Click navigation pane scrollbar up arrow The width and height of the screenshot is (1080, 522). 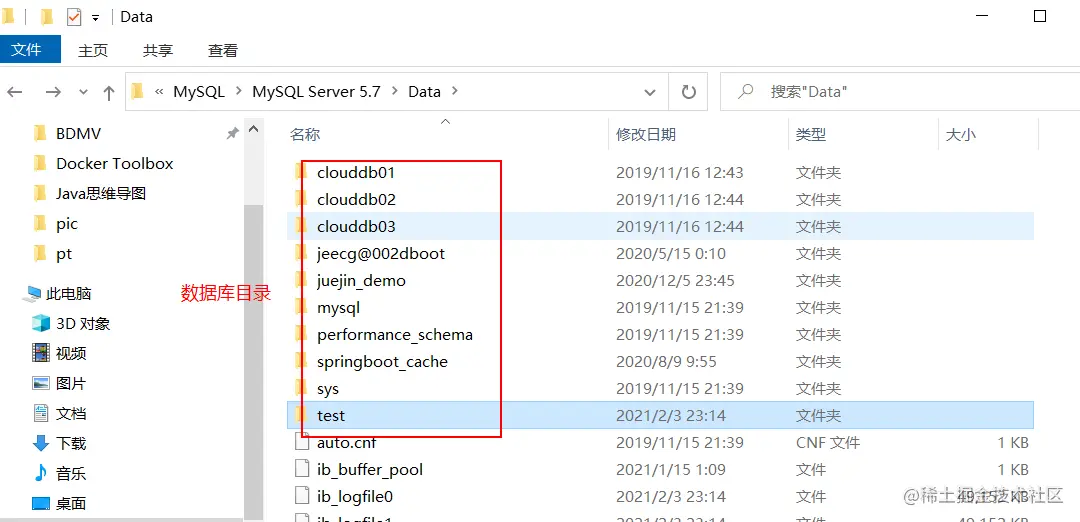coord(253,129)
